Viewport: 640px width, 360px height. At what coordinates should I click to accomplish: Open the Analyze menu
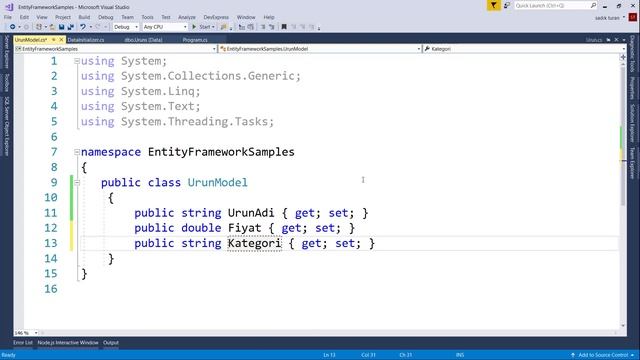tap(187, 17)
